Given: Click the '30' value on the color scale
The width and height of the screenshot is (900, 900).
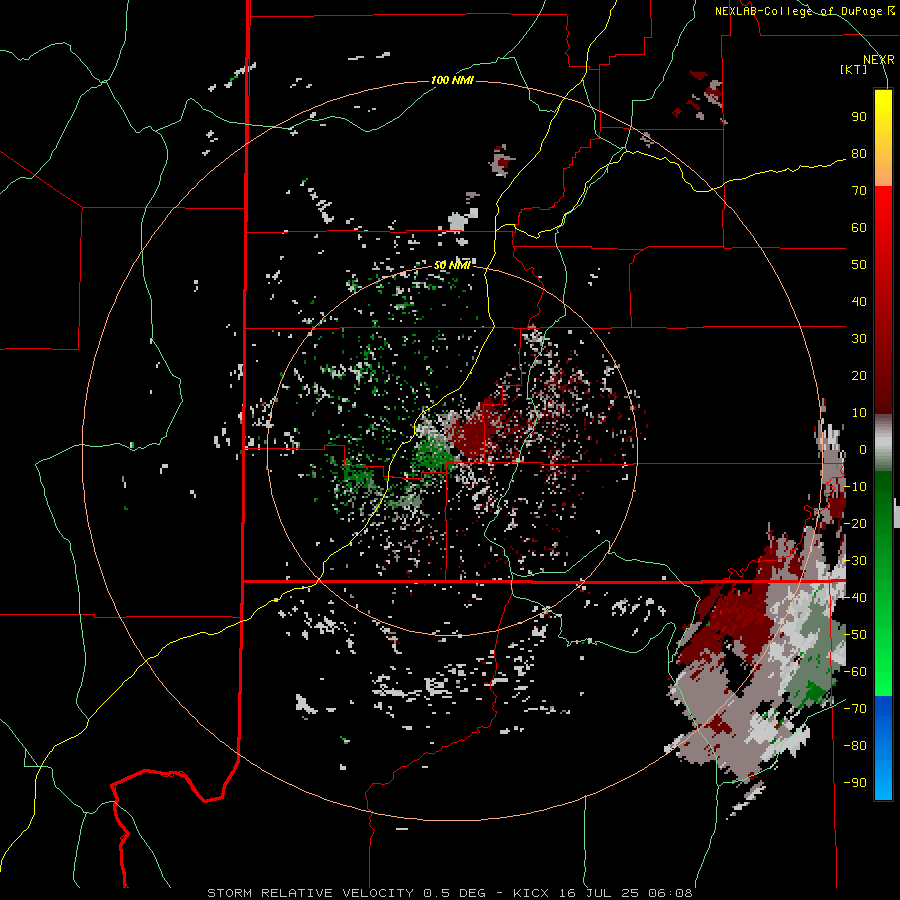Looking at the screenshot, I should pos(859,339).
